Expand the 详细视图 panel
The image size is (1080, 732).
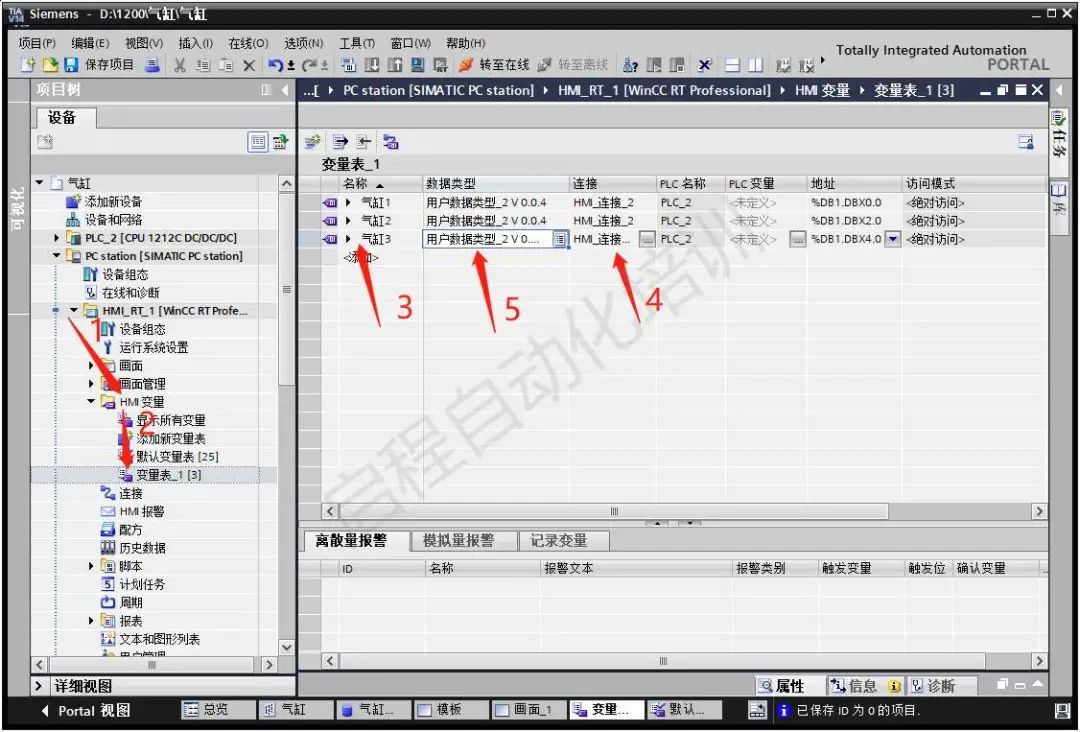coord(40,686)
